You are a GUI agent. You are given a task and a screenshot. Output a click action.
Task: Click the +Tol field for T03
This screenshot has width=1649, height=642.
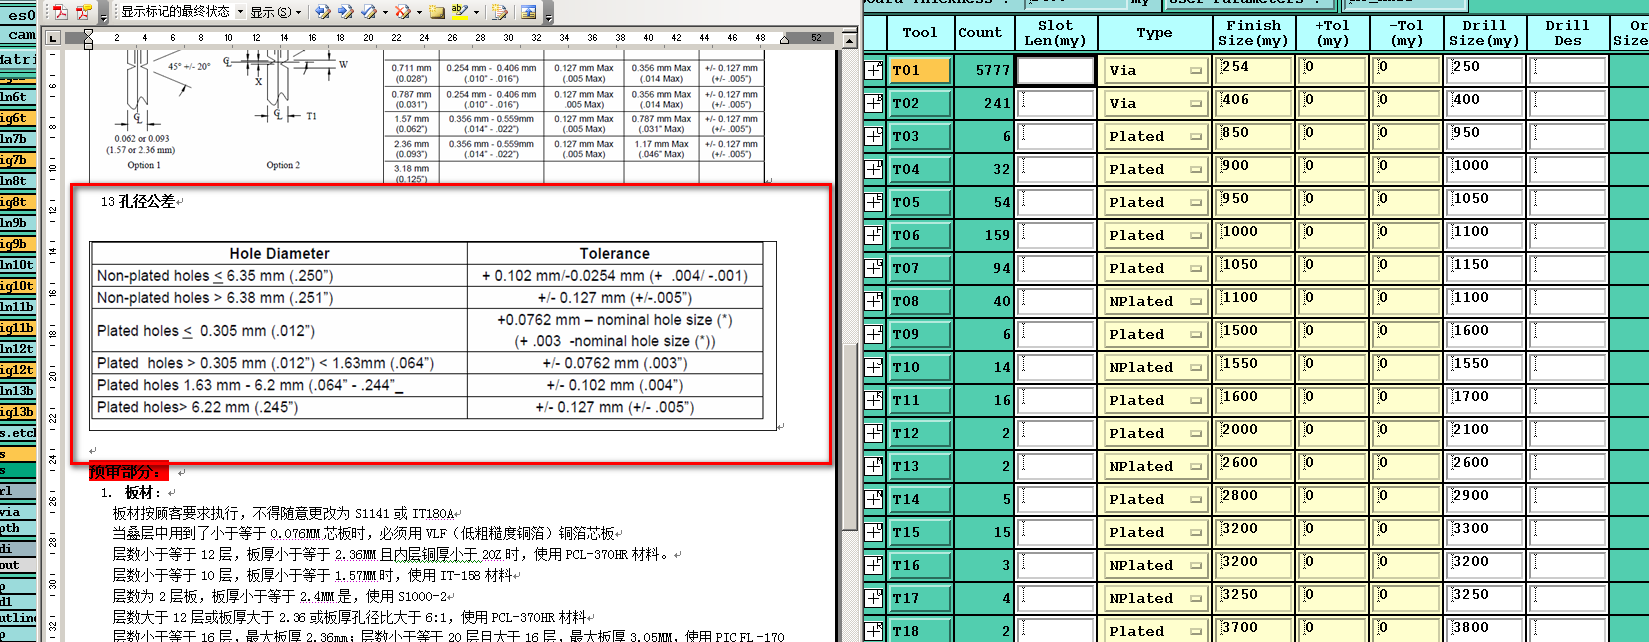(1332, 136)
